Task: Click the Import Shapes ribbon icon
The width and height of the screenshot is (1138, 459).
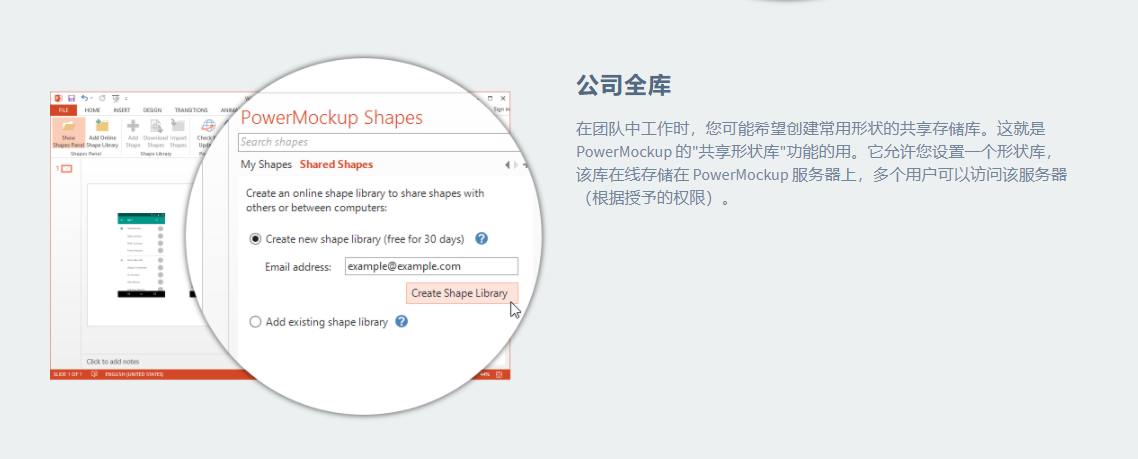Action: pos(178,125)
